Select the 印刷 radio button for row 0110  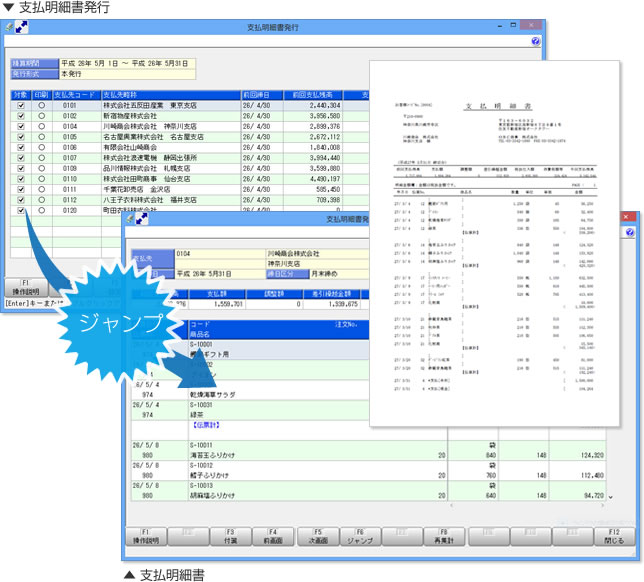pos(41,179)
